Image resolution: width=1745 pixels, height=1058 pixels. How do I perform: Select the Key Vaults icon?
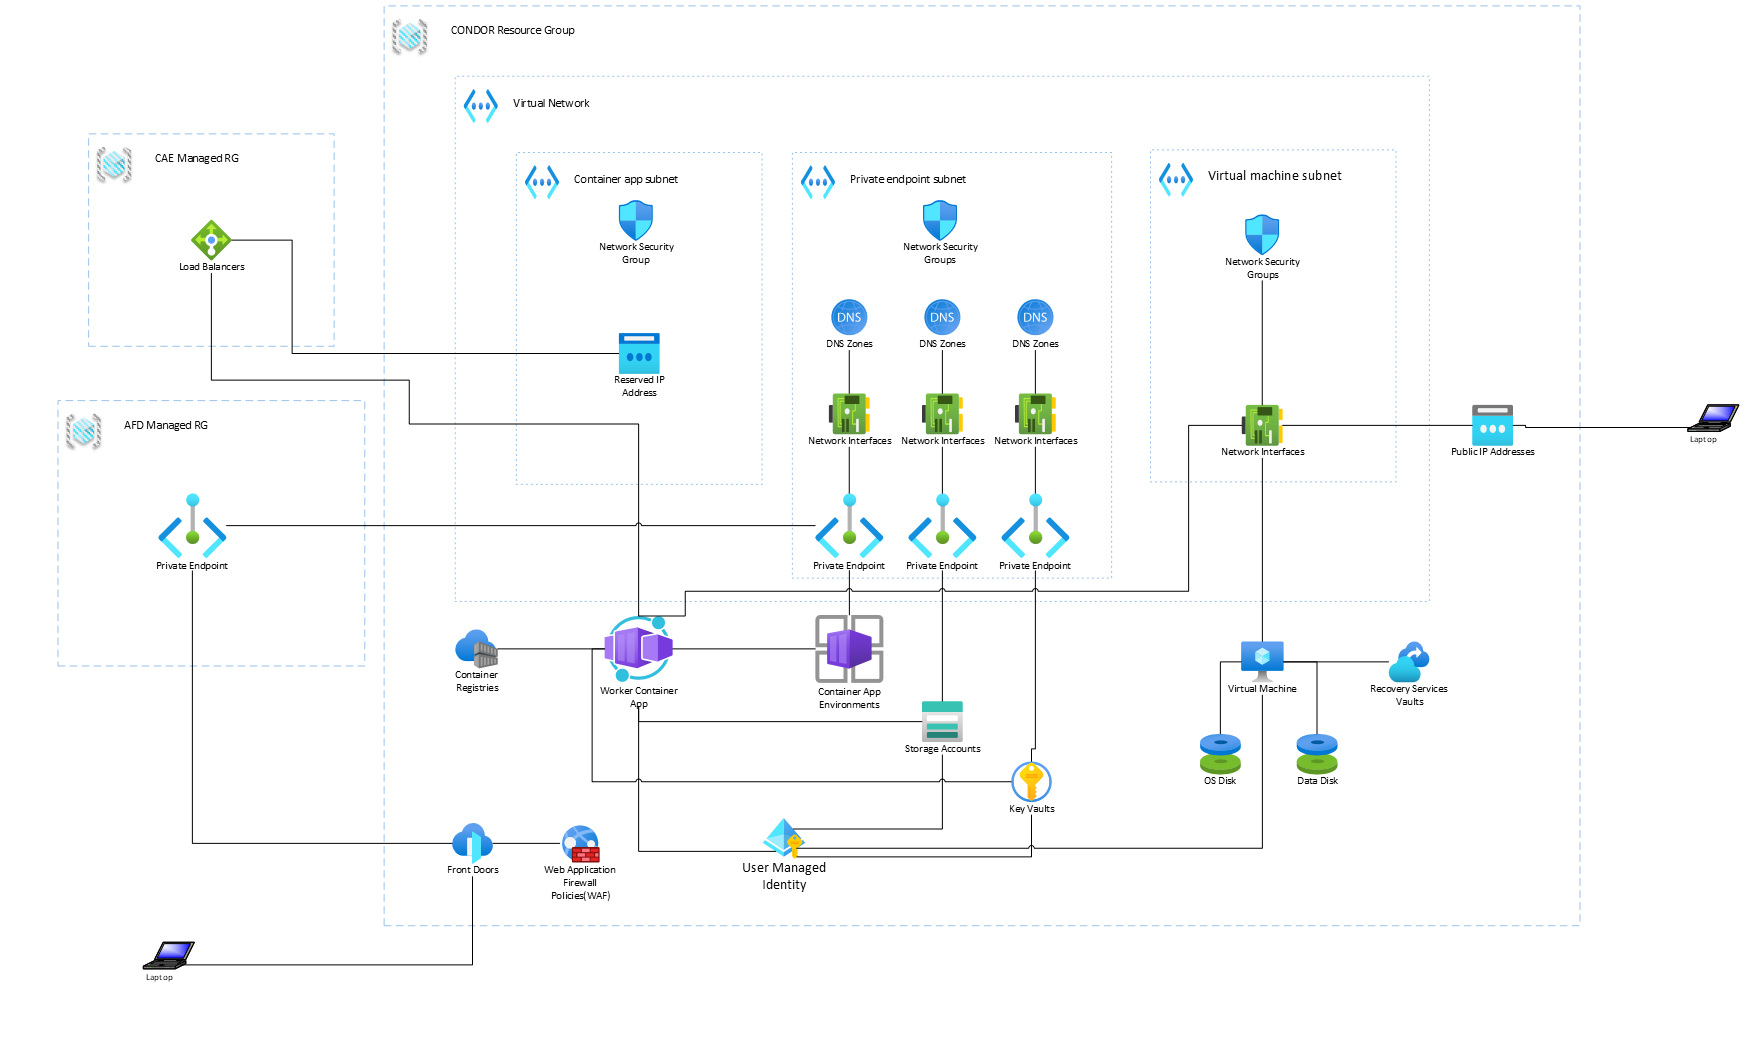pos(1031,782)
